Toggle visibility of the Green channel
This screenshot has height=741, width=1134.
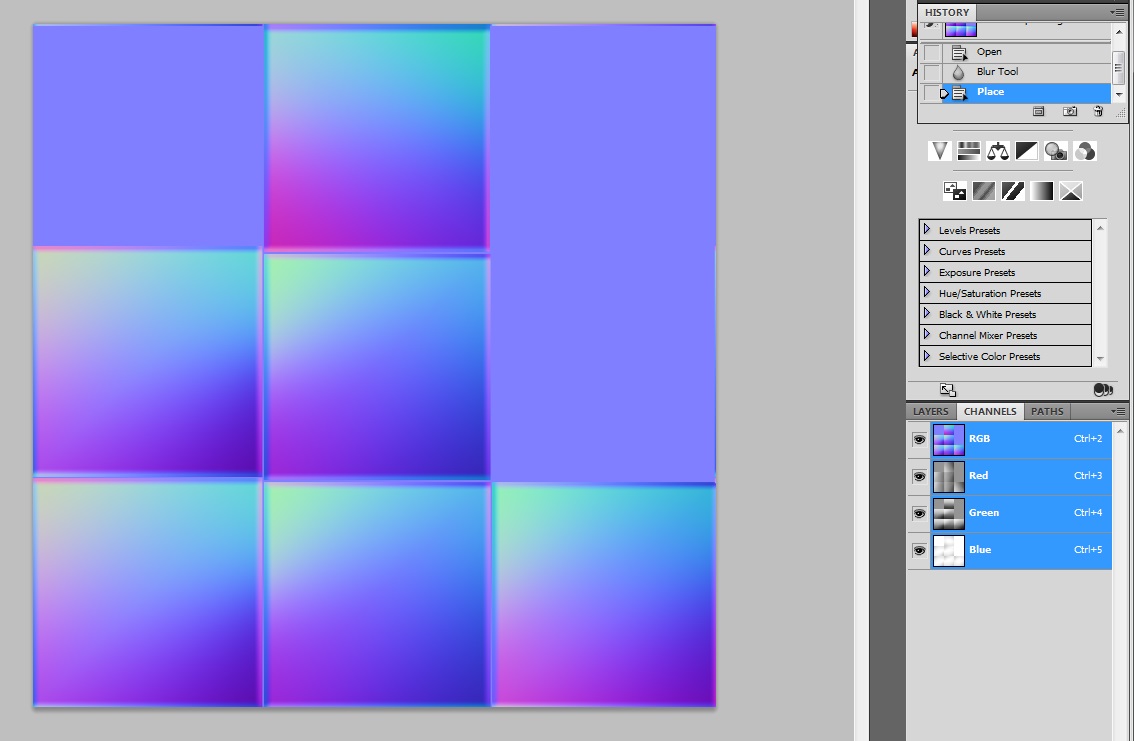(919, 513)
